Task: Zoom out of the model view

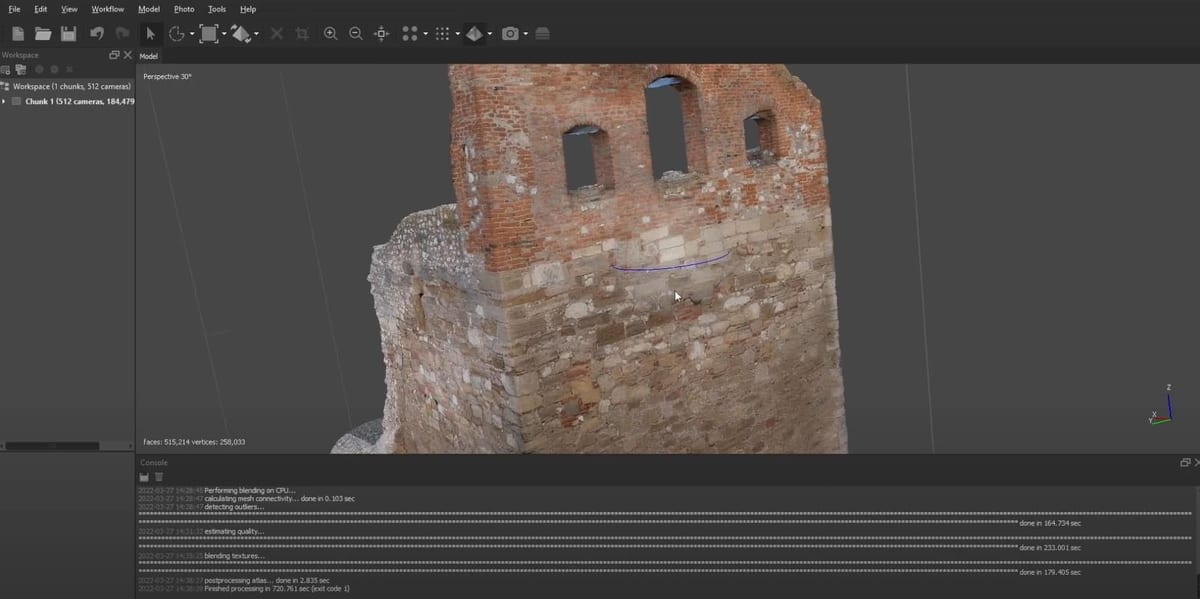Action: (x=355, y=34)
